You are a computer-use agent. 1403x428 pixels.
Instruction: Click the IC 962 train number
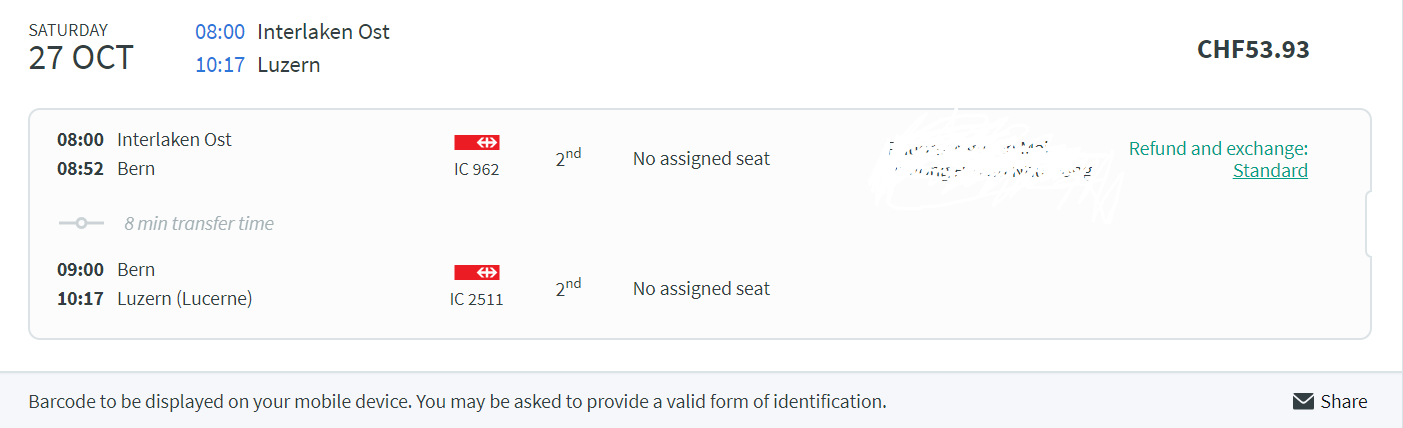(477, 169)
